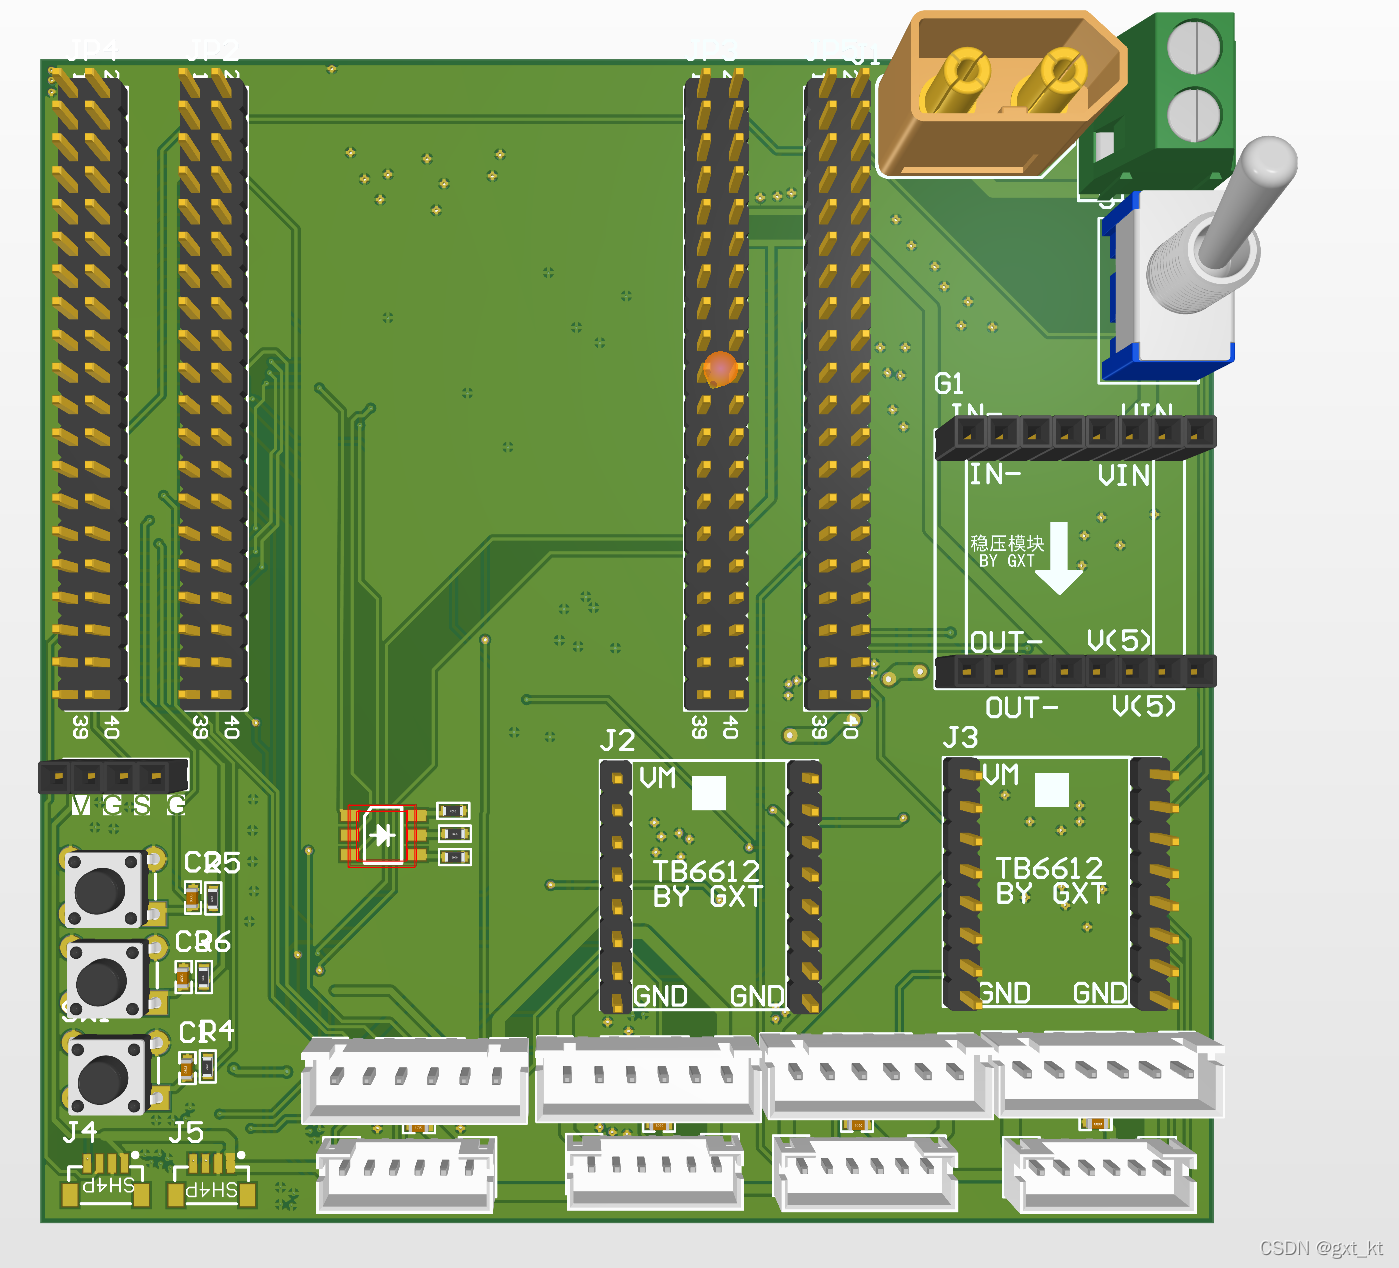This screenshot has width=1399, height=1268.
Task: Click the J3 designator label
Action: (x=960, y=738)
